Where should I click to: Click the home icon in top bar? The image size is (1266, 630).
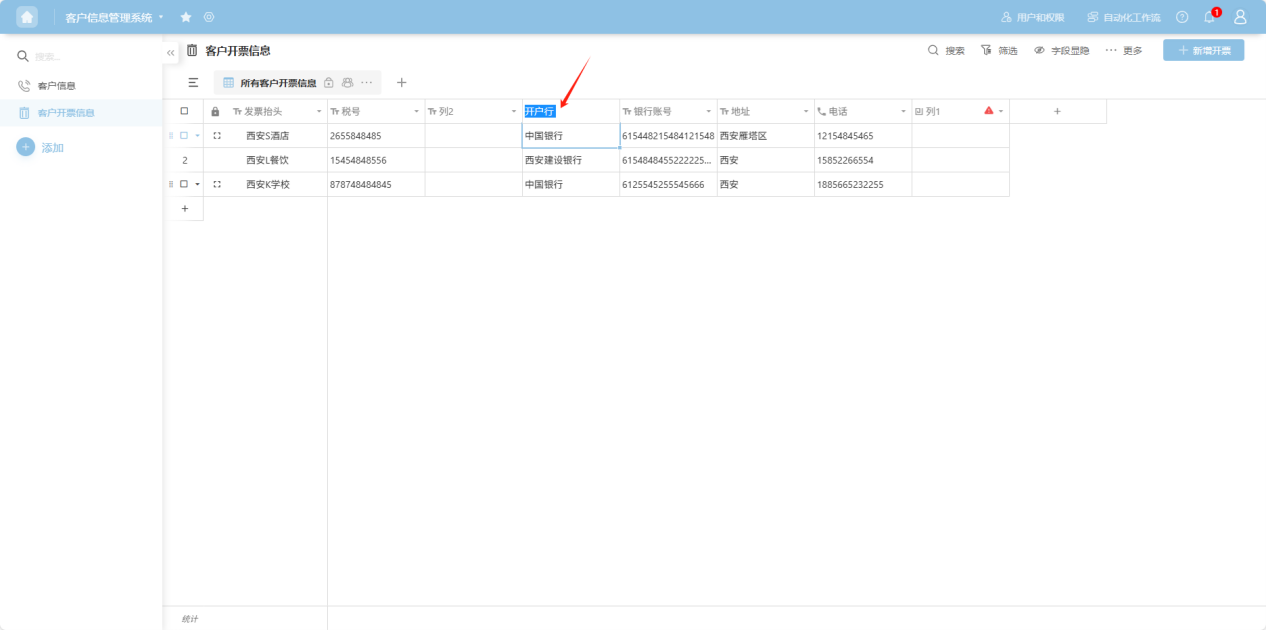tap(27, 17)
